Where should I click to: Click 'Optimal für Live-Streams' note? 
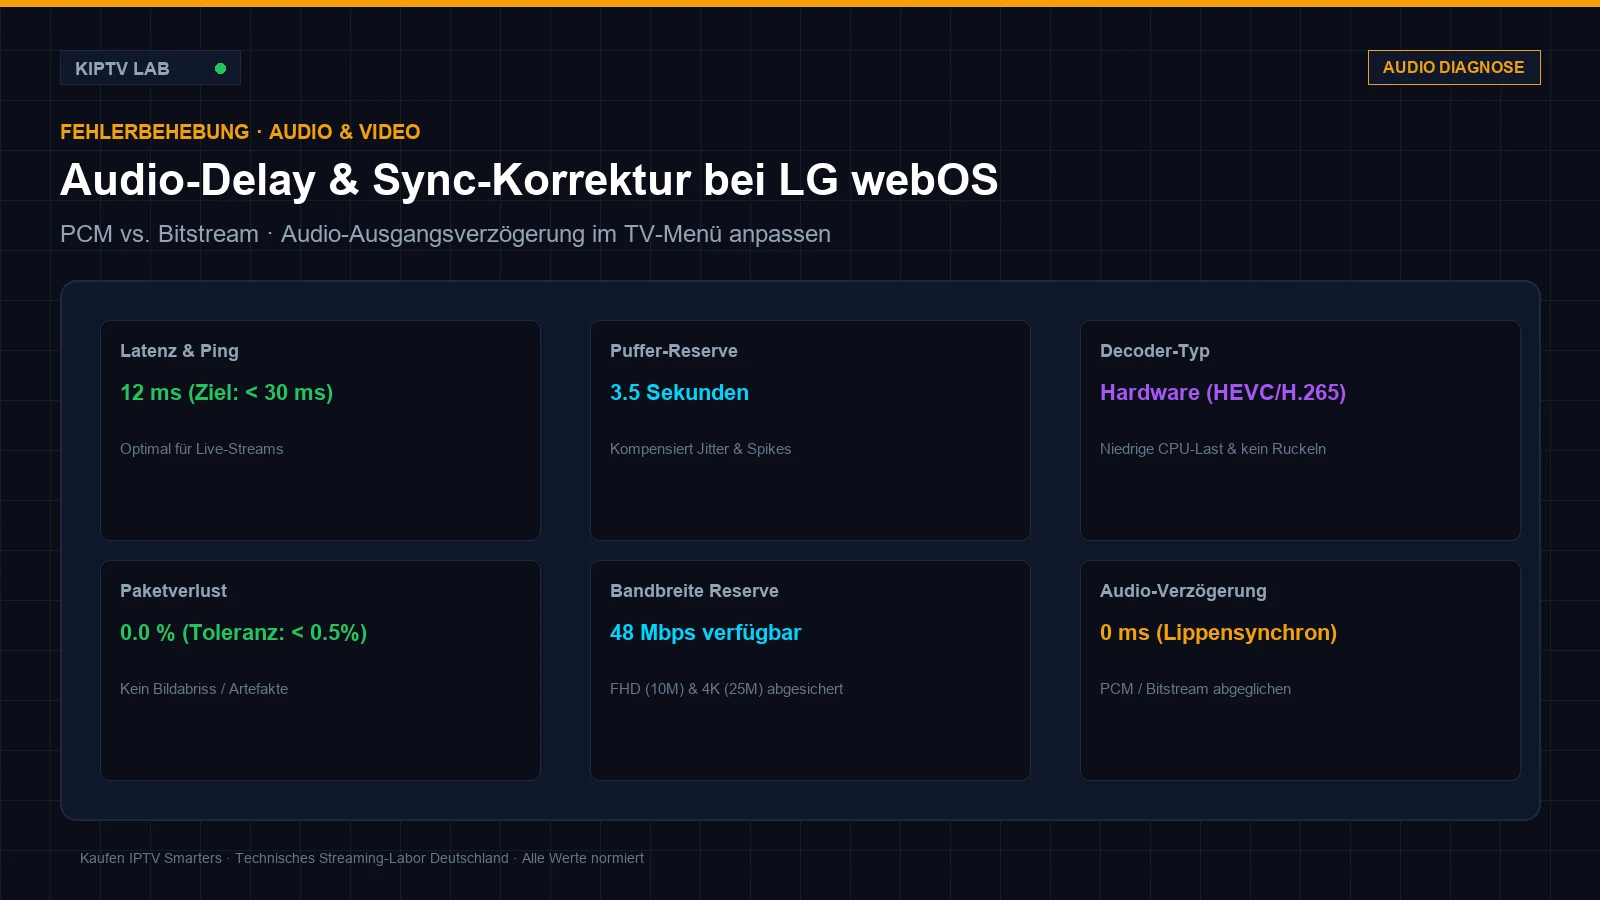click(201, 449)
